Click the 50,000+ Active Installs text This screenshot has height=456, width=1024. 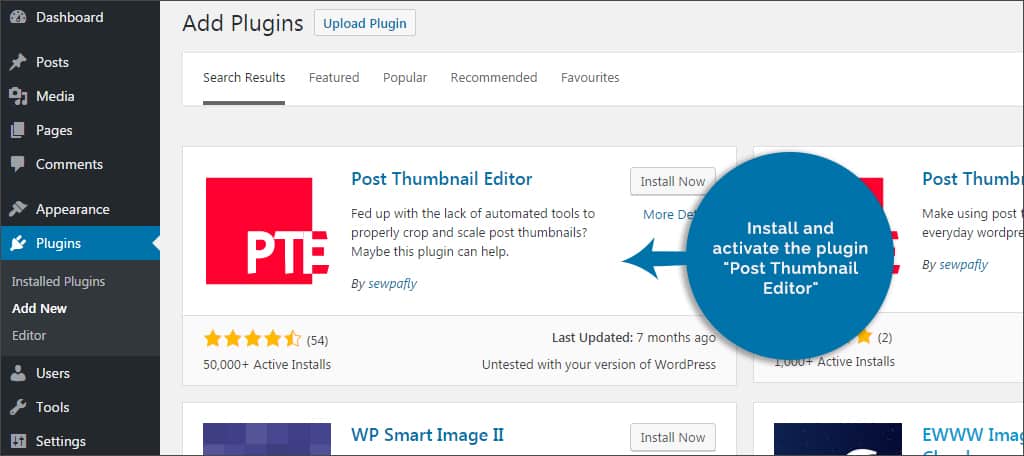pyautogui.click(x=267, y=365)
